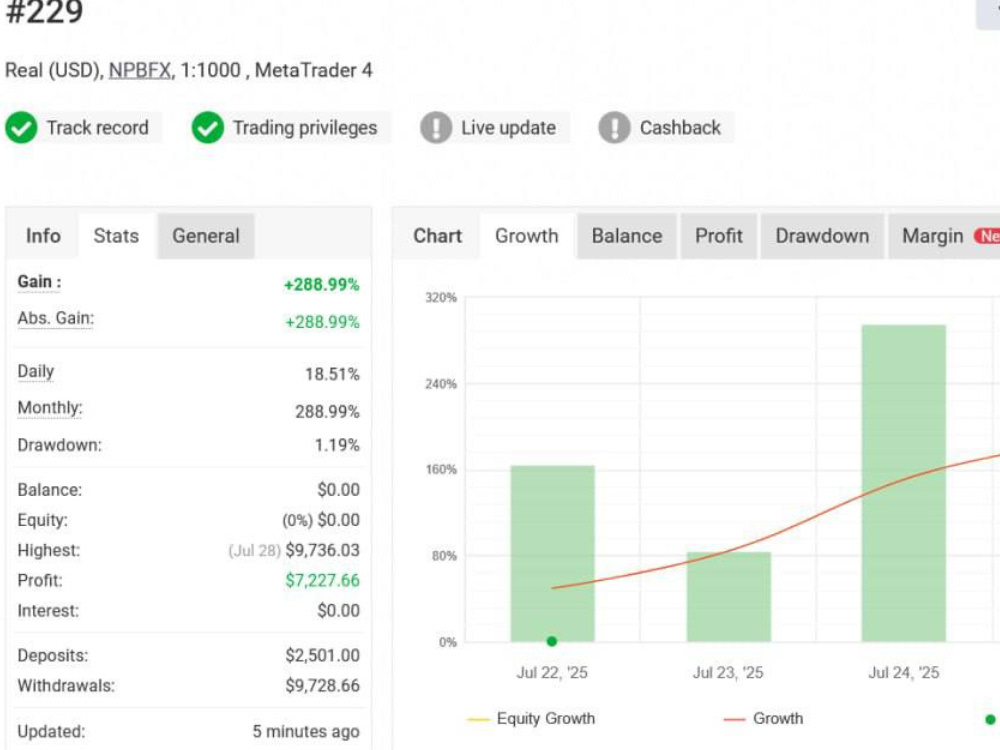Screen dimensions: 1000x750
Task: Click the gray Live update exclamation icon
Action: 436,128
